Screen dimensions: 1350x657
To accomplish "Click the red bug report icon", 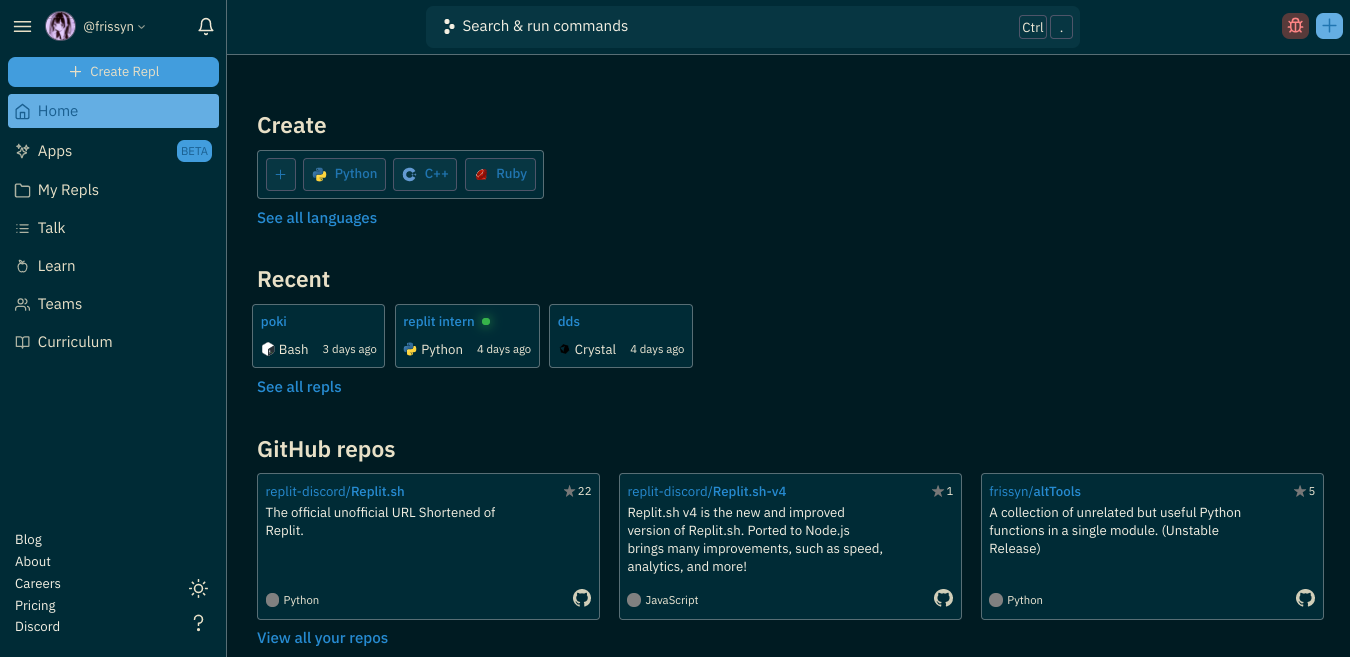I will coord(1295,27).
